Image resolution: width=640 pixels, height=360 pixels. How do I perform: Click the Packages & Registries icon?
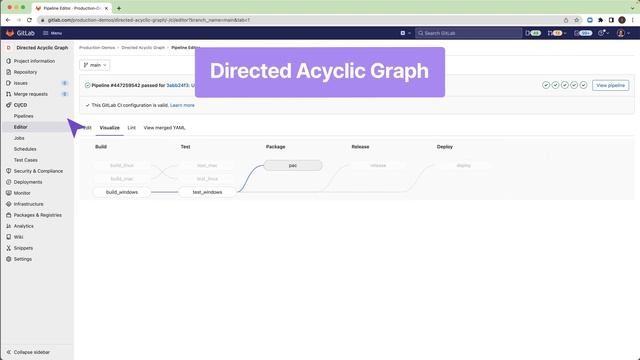9,215
